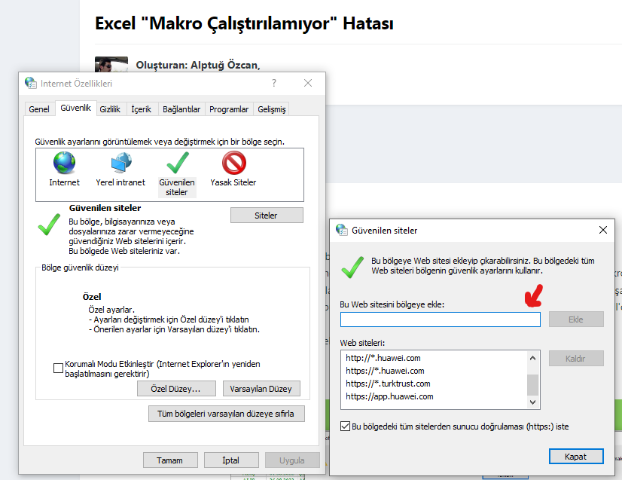The height and width of the screenshot is (480, 622).
Task: Click the website address input field
Action: point(440,320)
